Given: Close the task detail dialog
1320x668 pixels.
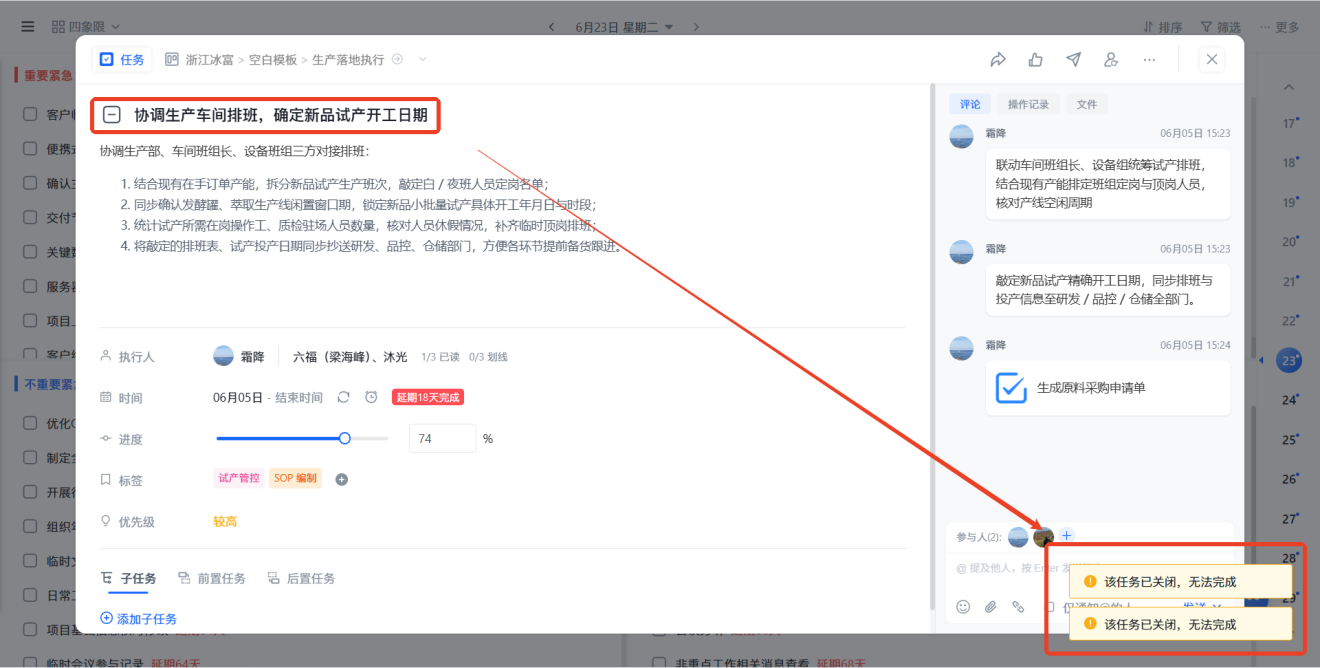Looking at the screenshot, I should tap(1212, 59).
